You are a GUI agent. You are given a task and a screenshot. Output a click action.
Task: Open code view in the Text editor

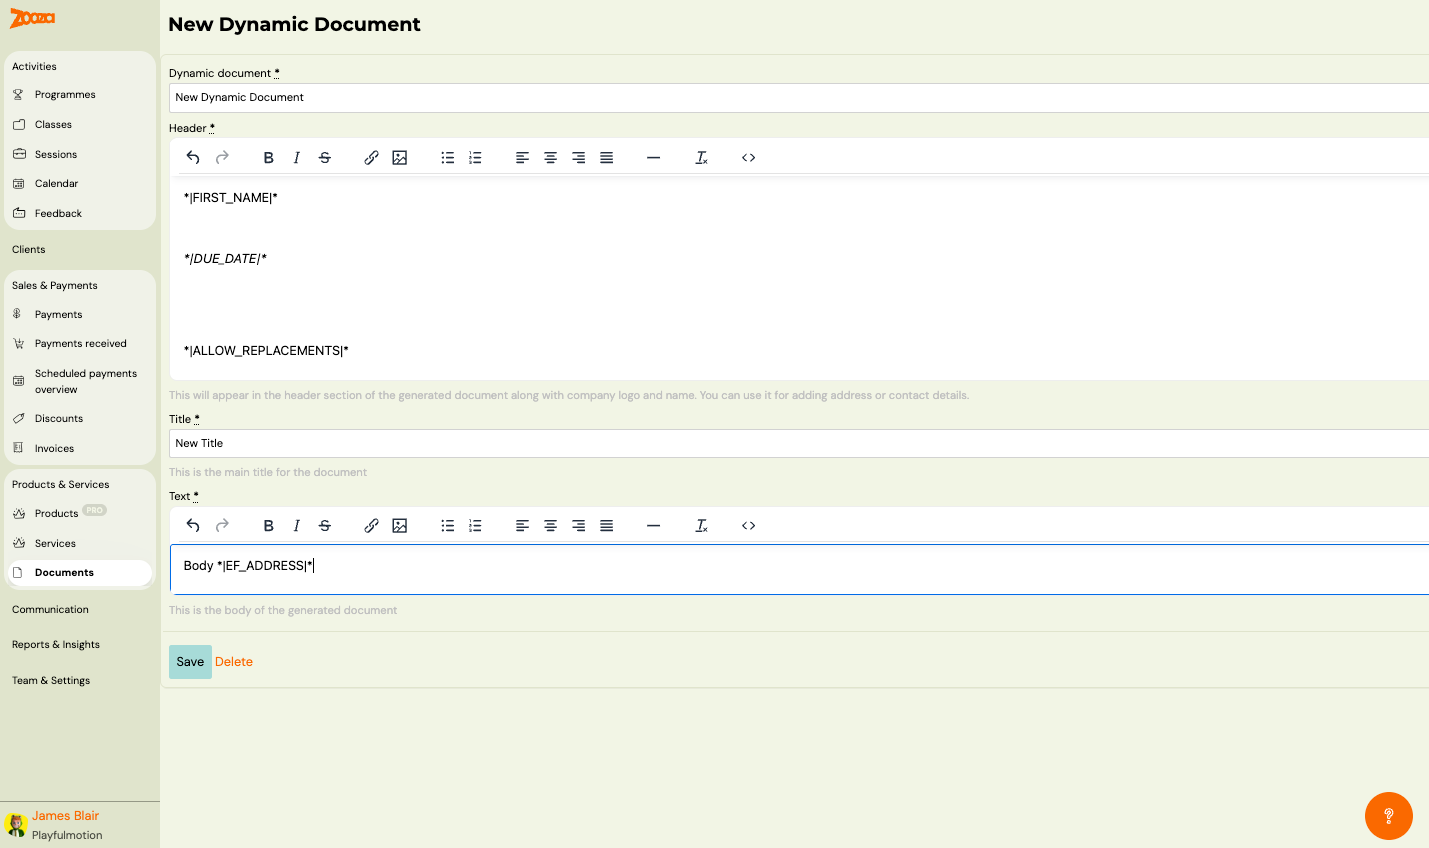pyautogui.click(x=748, y=525)
